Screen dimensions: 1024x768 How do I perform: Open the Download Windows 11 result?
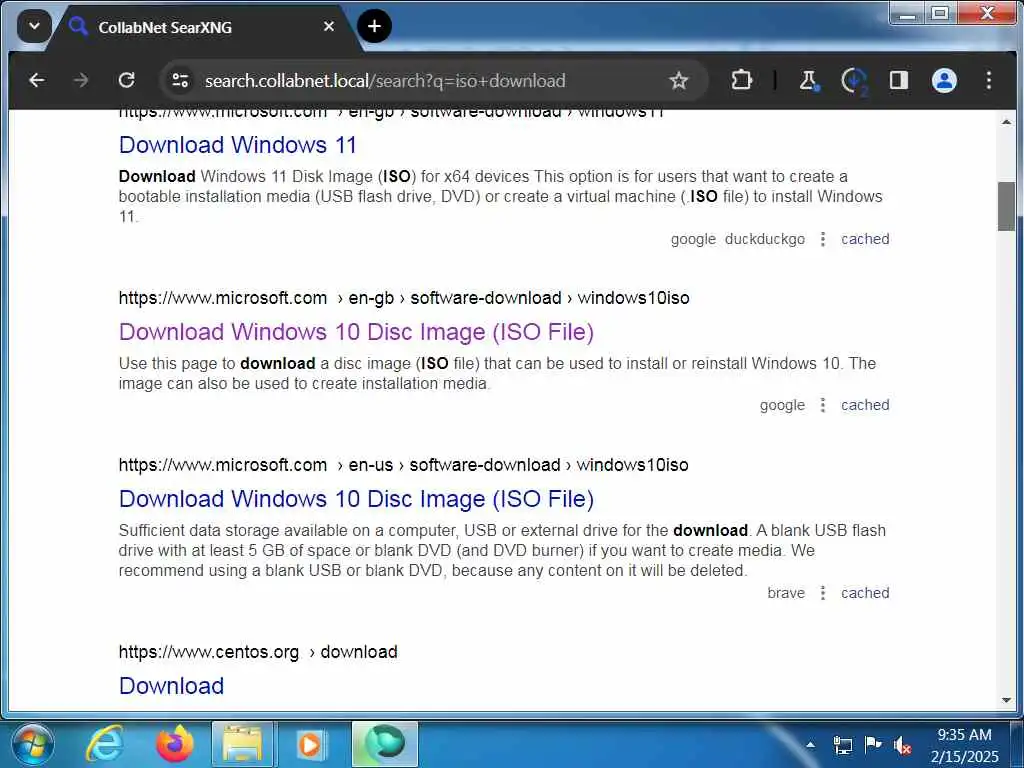click(x=238, y=144)
